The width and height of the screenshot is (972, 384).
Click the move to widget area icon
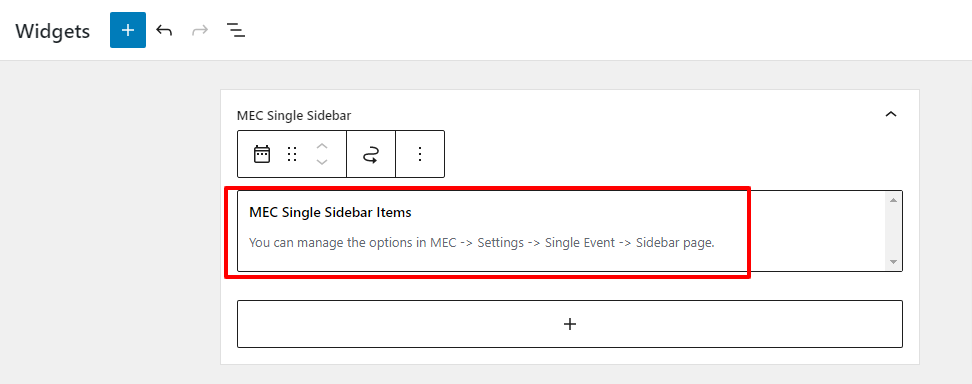pyautogui.click(x=371, y=154)
